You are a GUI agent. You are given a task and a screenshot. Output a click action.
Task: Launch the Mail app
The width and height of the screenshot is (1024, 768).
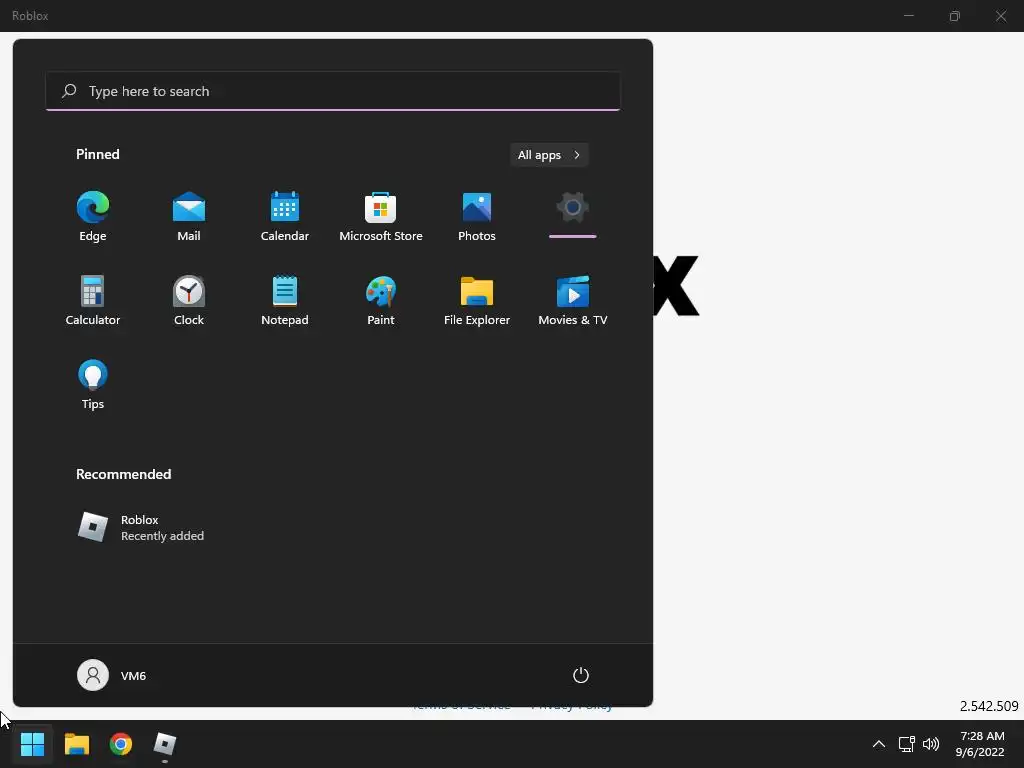(x=189, y=216)
